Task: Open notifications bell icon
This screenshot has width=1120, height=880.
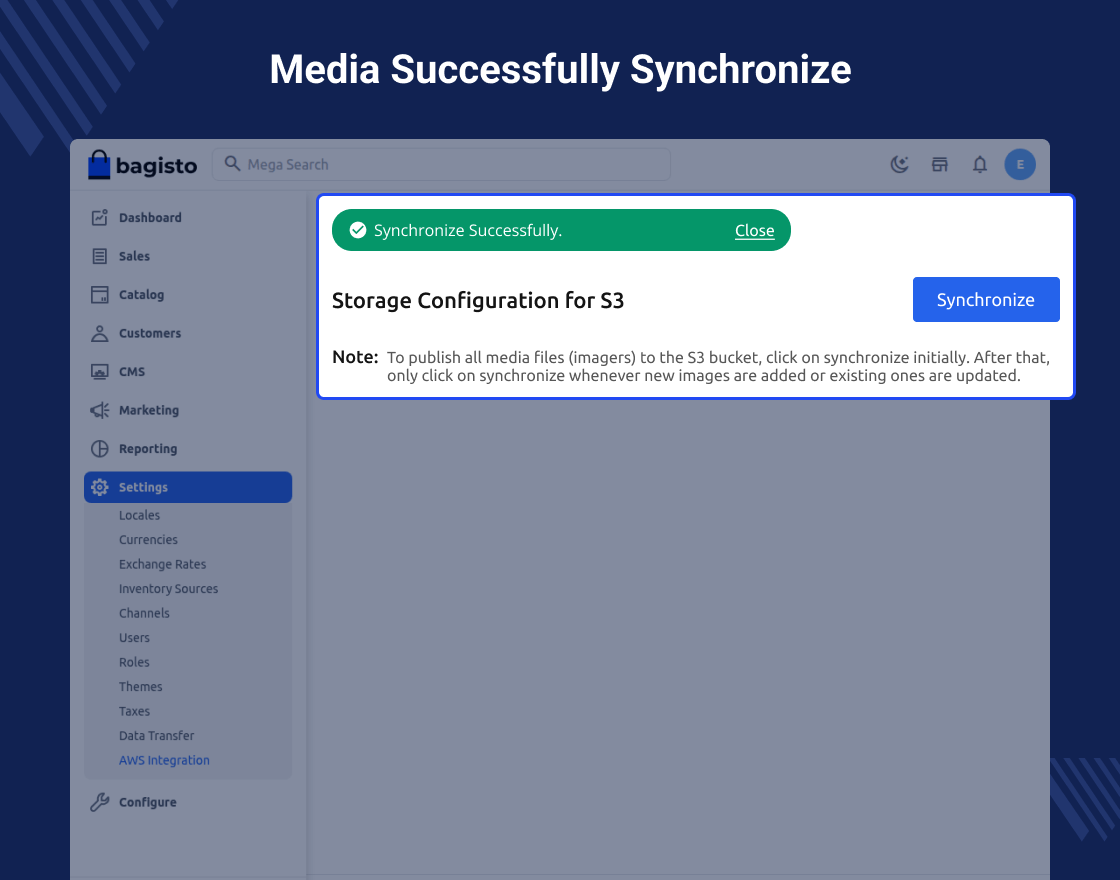Action: click(980, 165)
